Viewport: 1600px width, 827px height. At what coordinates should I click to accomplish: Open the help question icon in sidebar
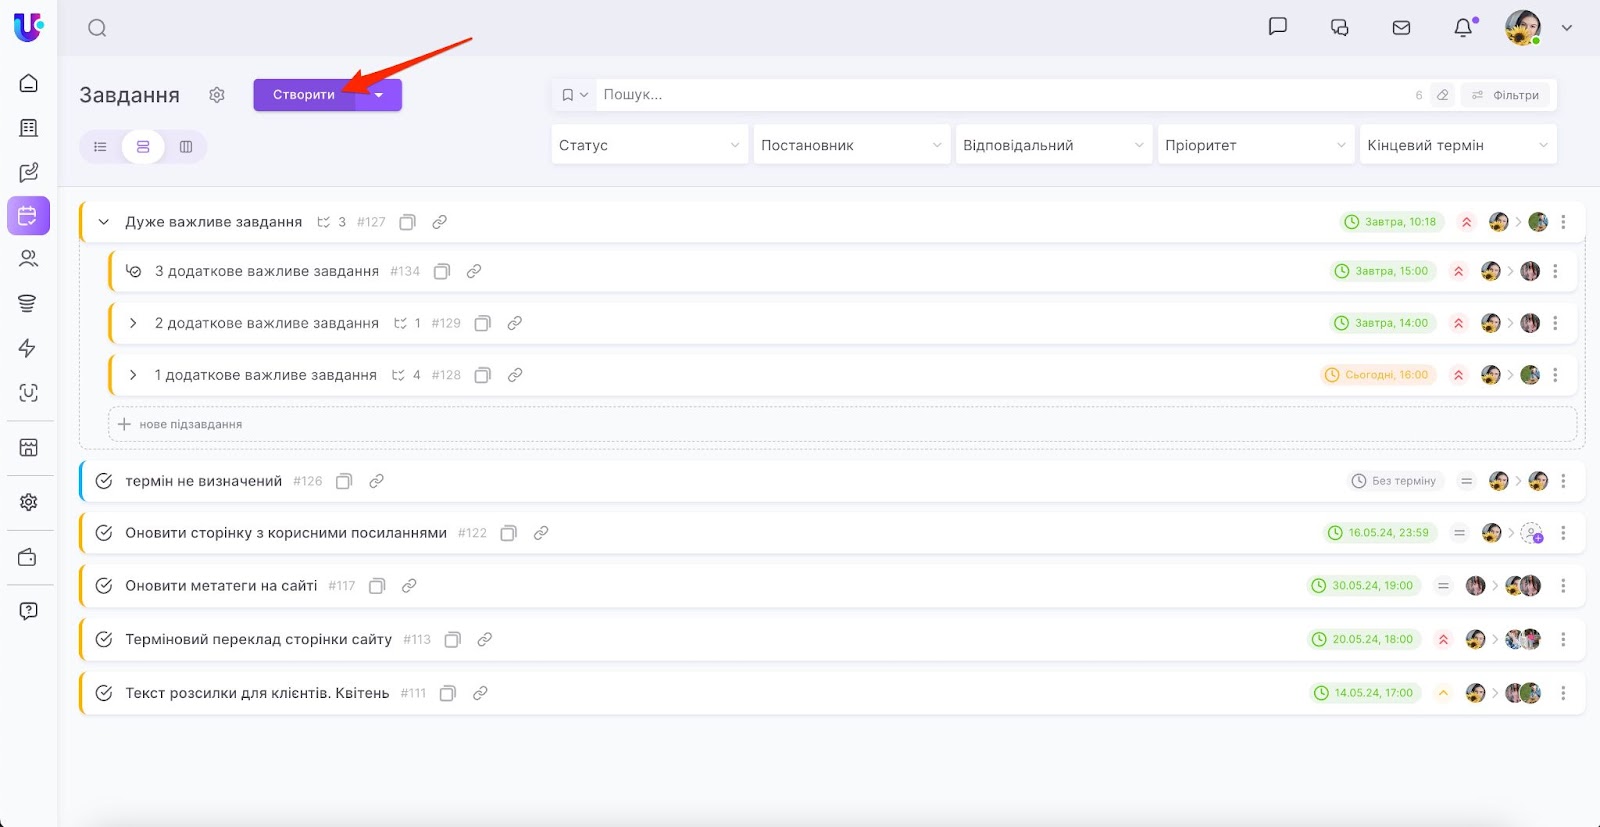28,611
